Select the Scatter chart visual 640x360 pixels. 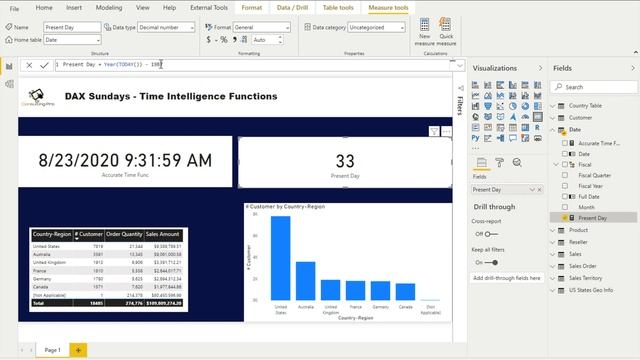click(500, 106)
